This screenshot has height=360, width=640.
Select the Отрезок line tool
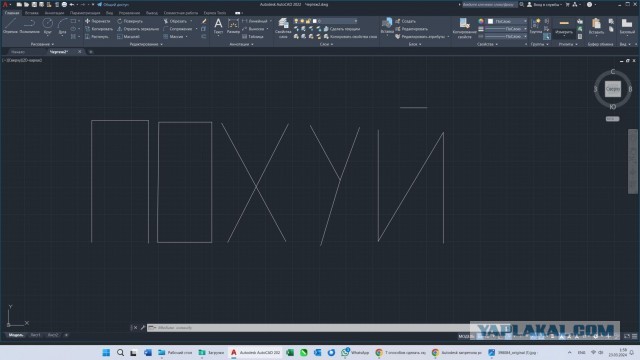[10, 25]
